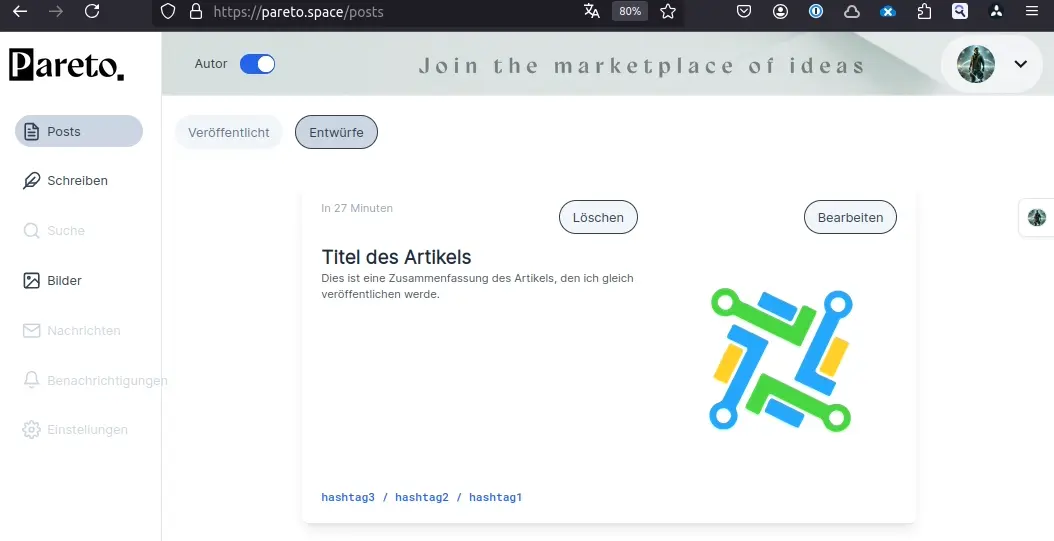Viewport: 1054px width, 541px height.
Task: Click the Join the marketplace of ideas banner
Action: (x=641, y=65)
